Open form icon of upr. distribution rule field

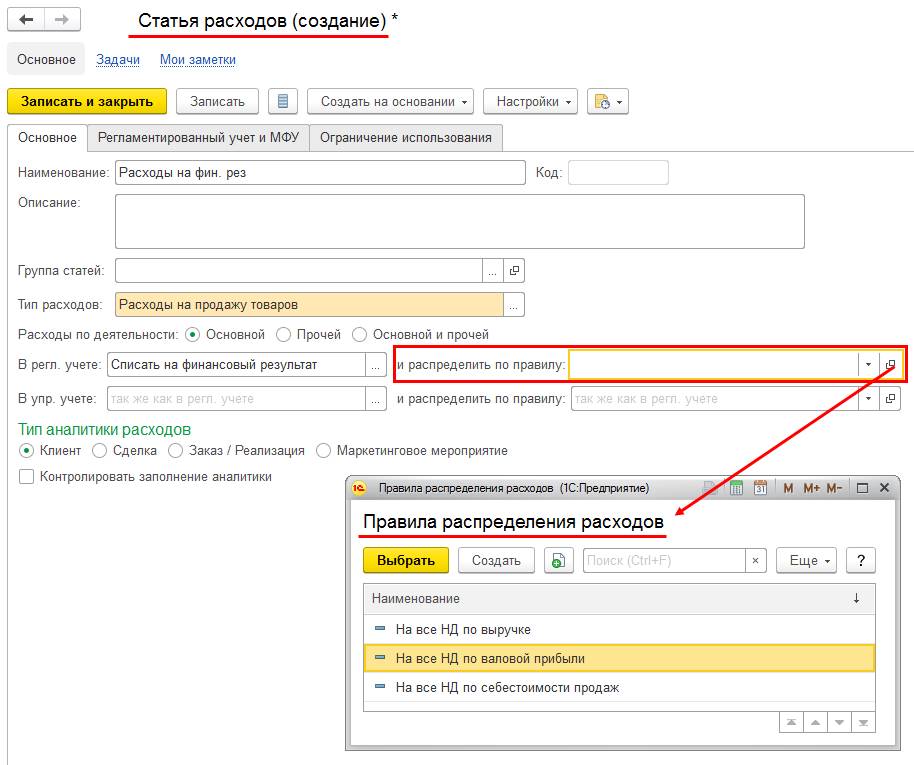click(x=890, y=399)
